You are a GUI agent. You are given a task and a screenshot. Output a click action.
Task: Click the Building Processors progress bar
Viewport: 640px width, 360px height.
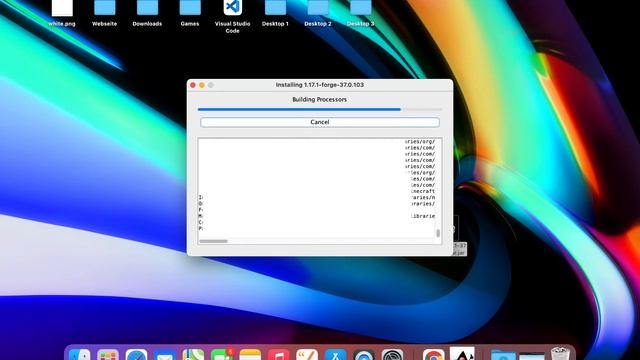[x=320, y=109]
